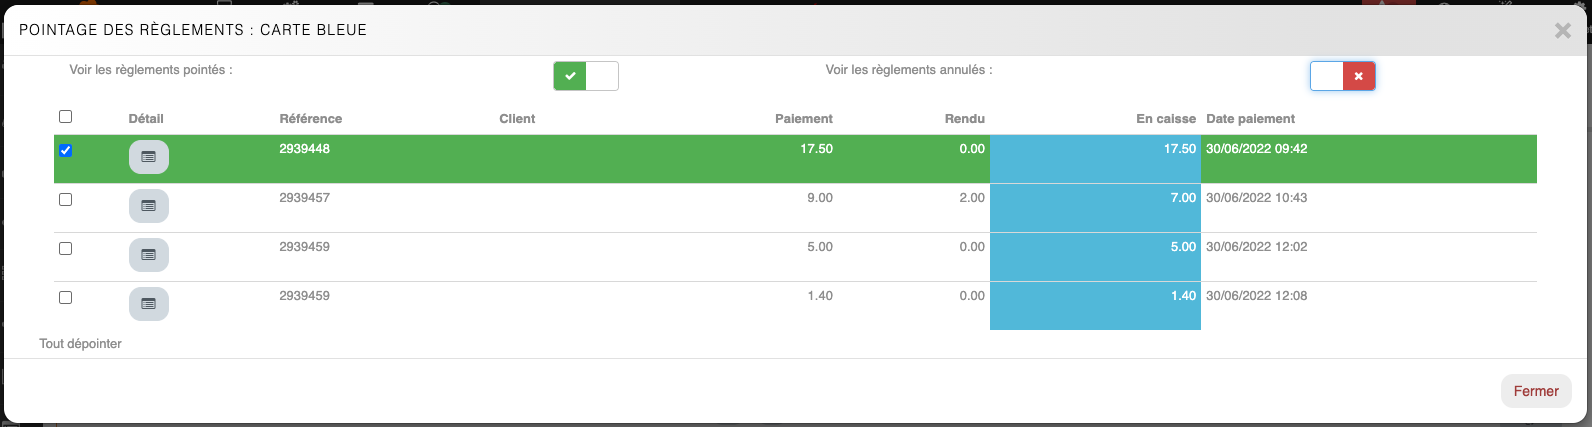Tick the checkbox for the 12:08 payment
The width and height of the screenshot is (1592, 427).
[66, 298]
